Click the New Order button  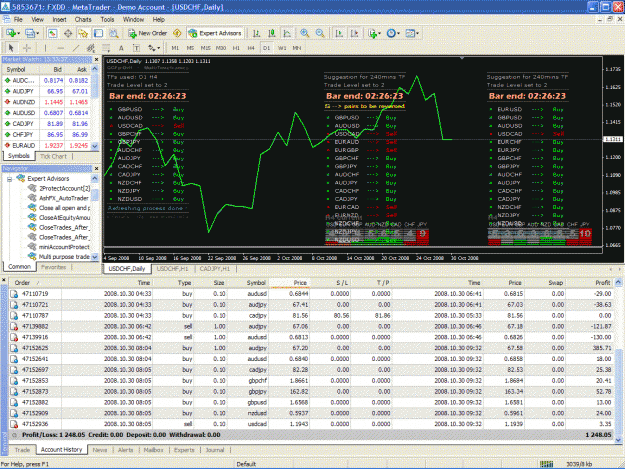pos(147,33)
